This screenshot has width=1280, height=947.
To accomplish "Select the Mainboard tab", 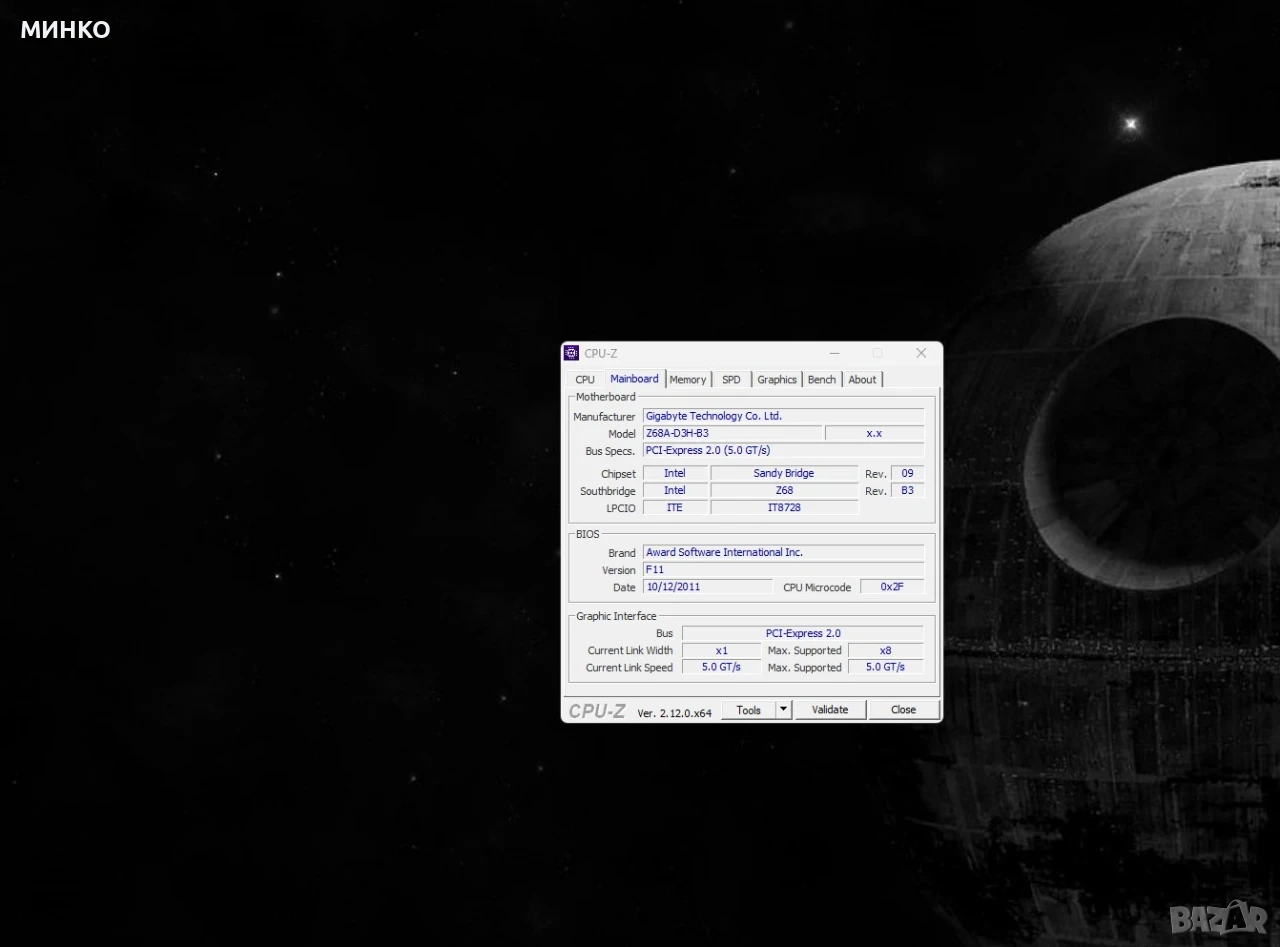I will click(634, 379).
